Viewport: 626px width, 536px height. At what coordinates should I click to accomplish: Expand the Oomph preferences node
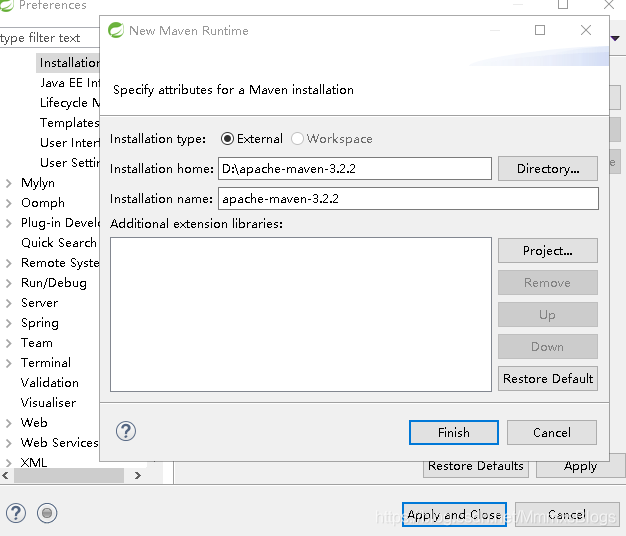point(9,203)
